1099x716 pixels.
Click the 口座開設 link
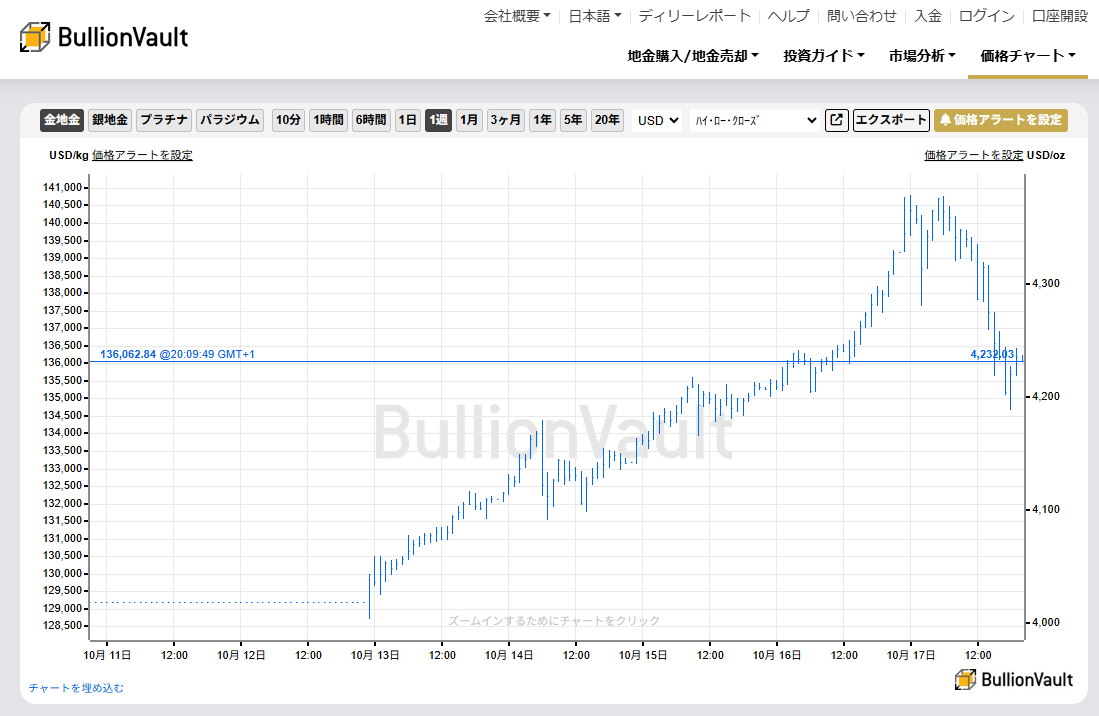tap(1060, 16)
